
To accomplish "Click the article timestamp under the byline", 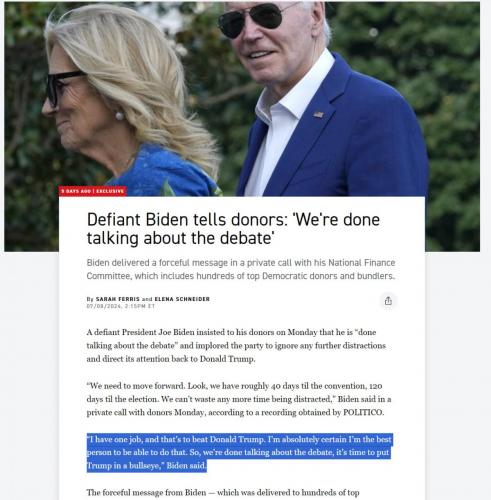I will click(121, 306).
